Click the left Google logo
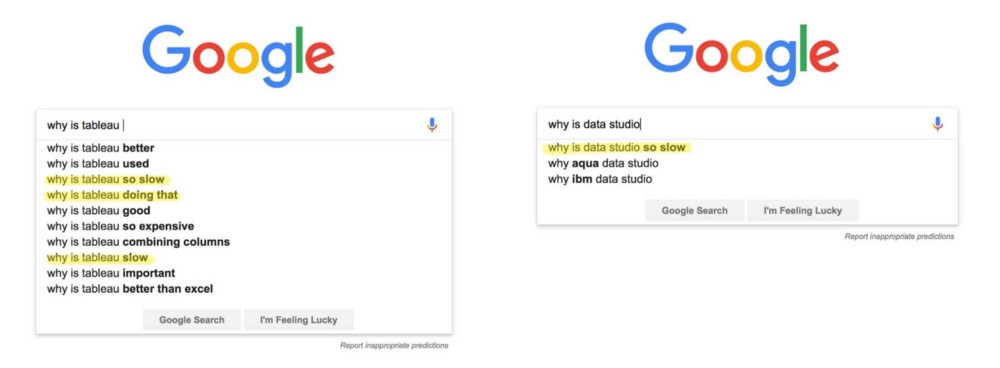The width and height of the screenshot is (1000, 368). click(x=239, y=55)
